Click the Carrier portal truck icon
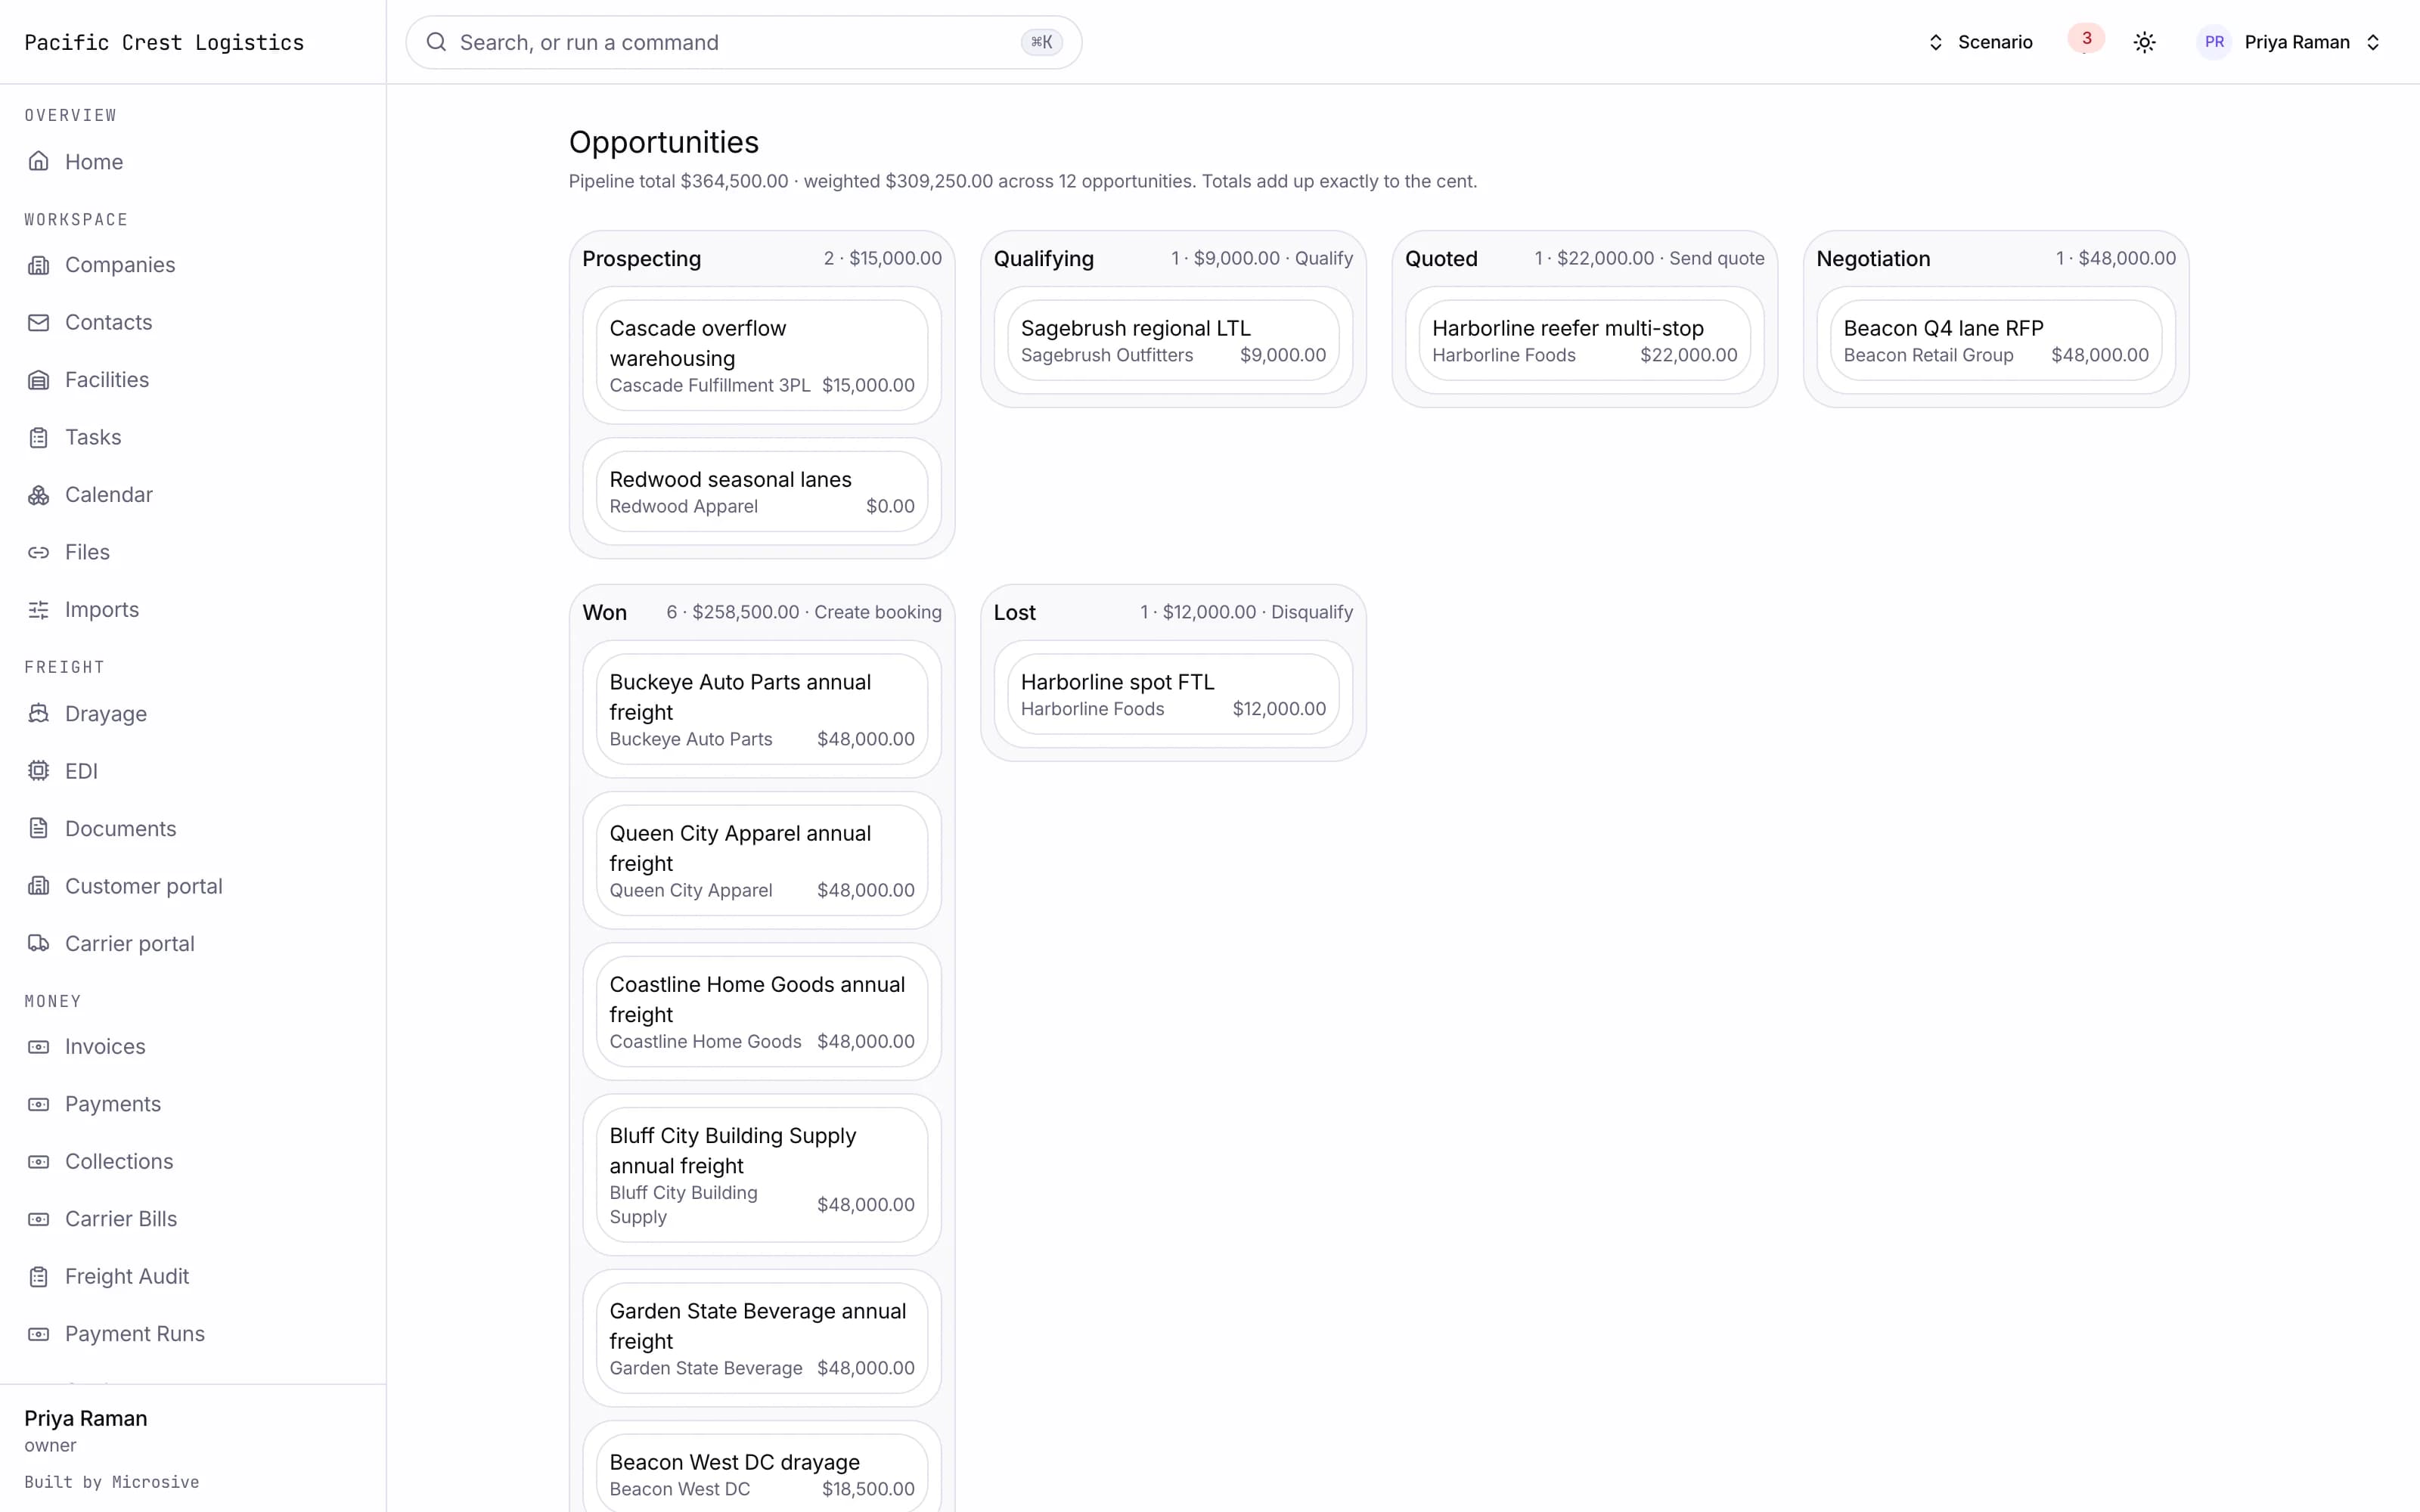 38,943
